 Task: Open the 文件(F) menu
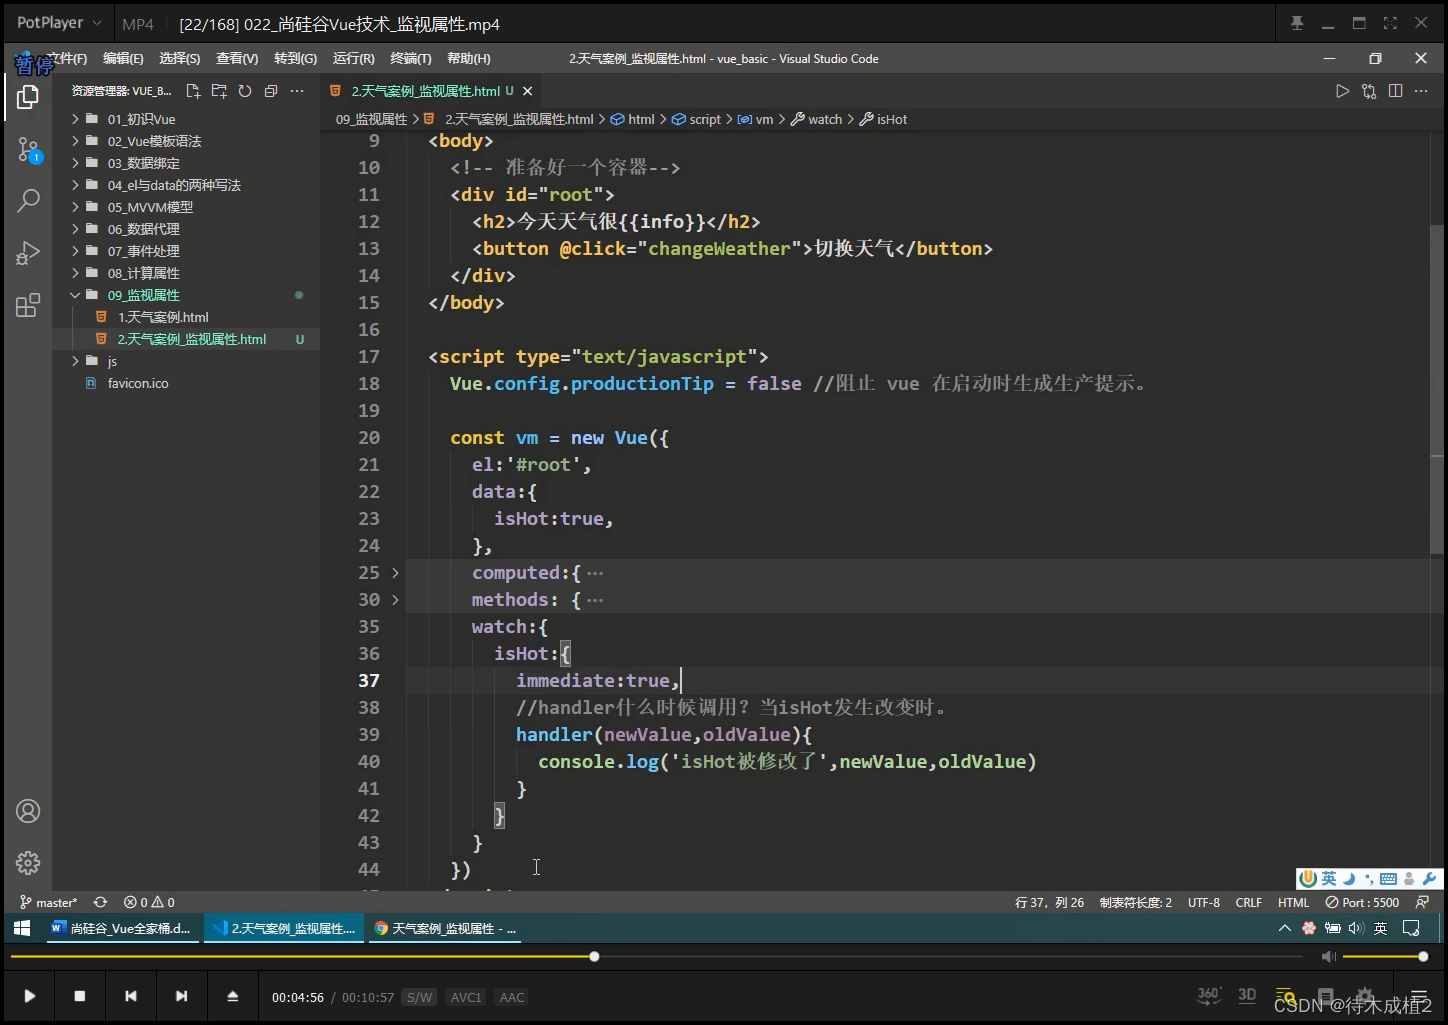(x=67, y=59)
